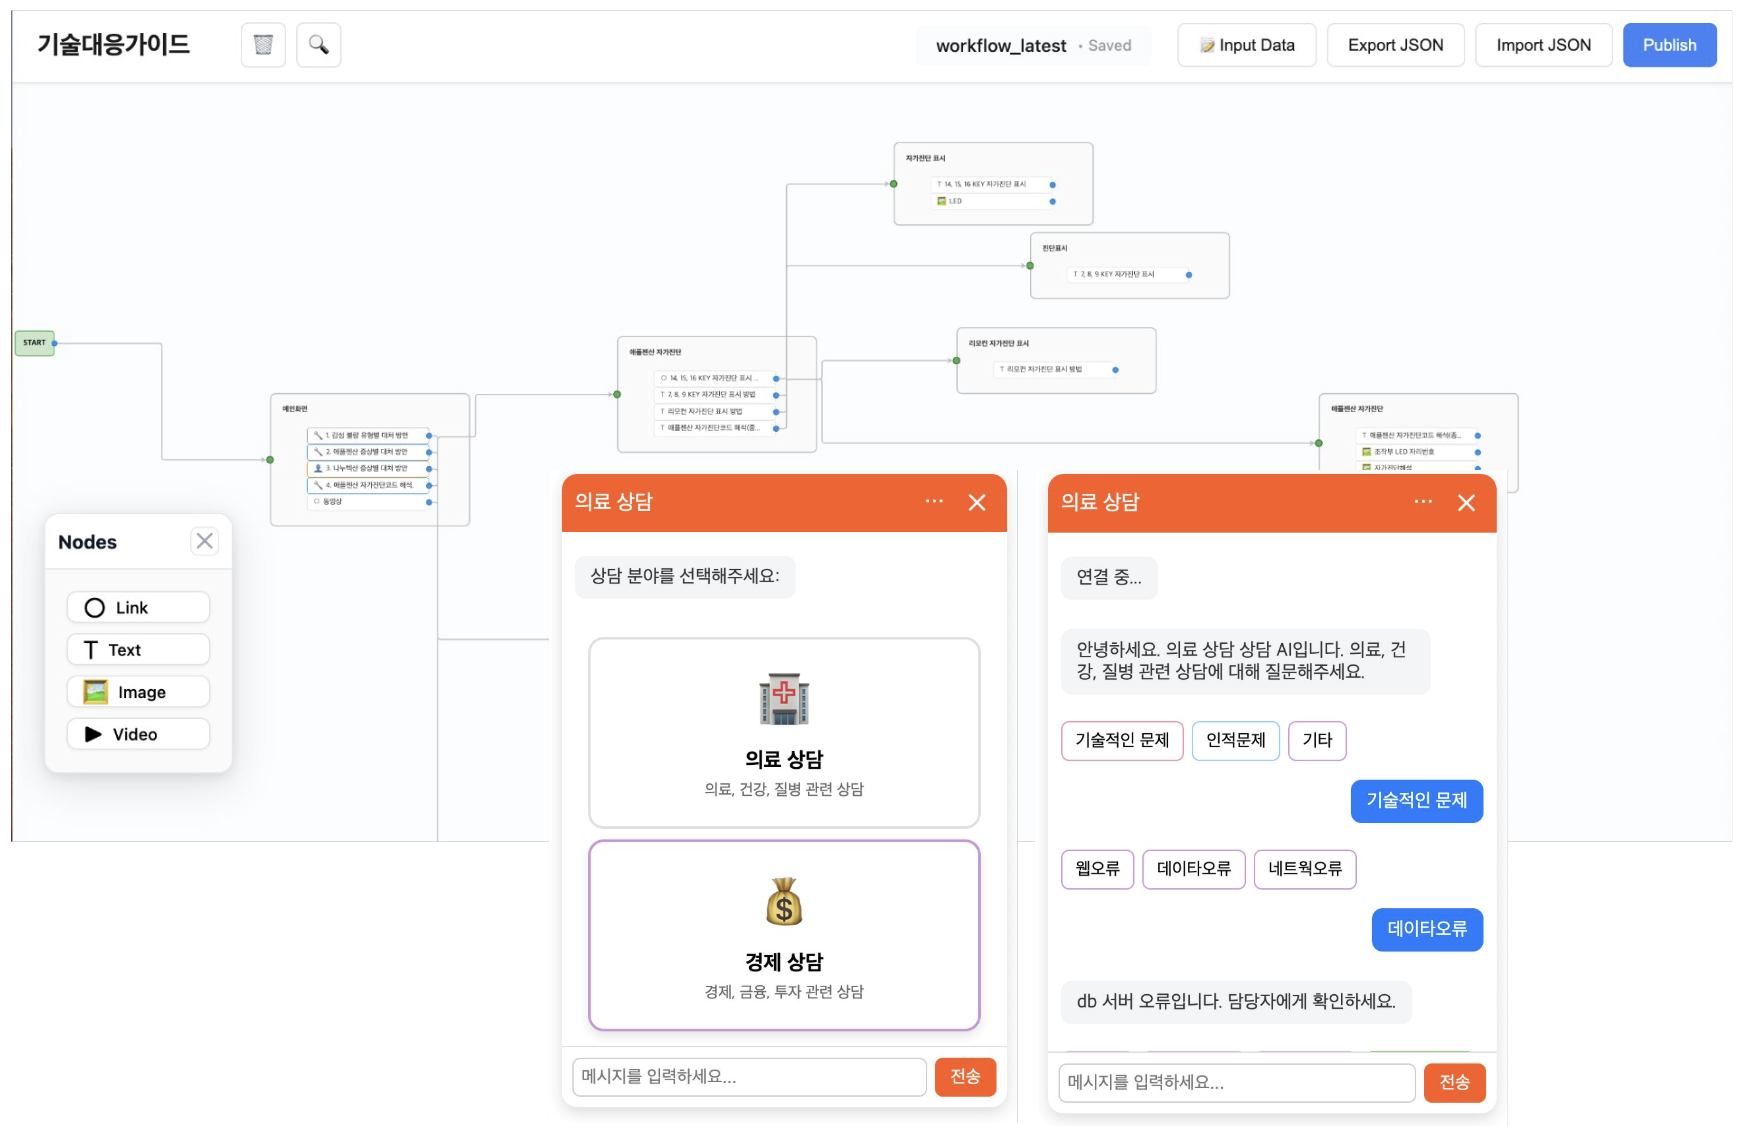Open more options in left chat header
The height and width of the screenshot is (1126, 1742).
coord(934,502)
